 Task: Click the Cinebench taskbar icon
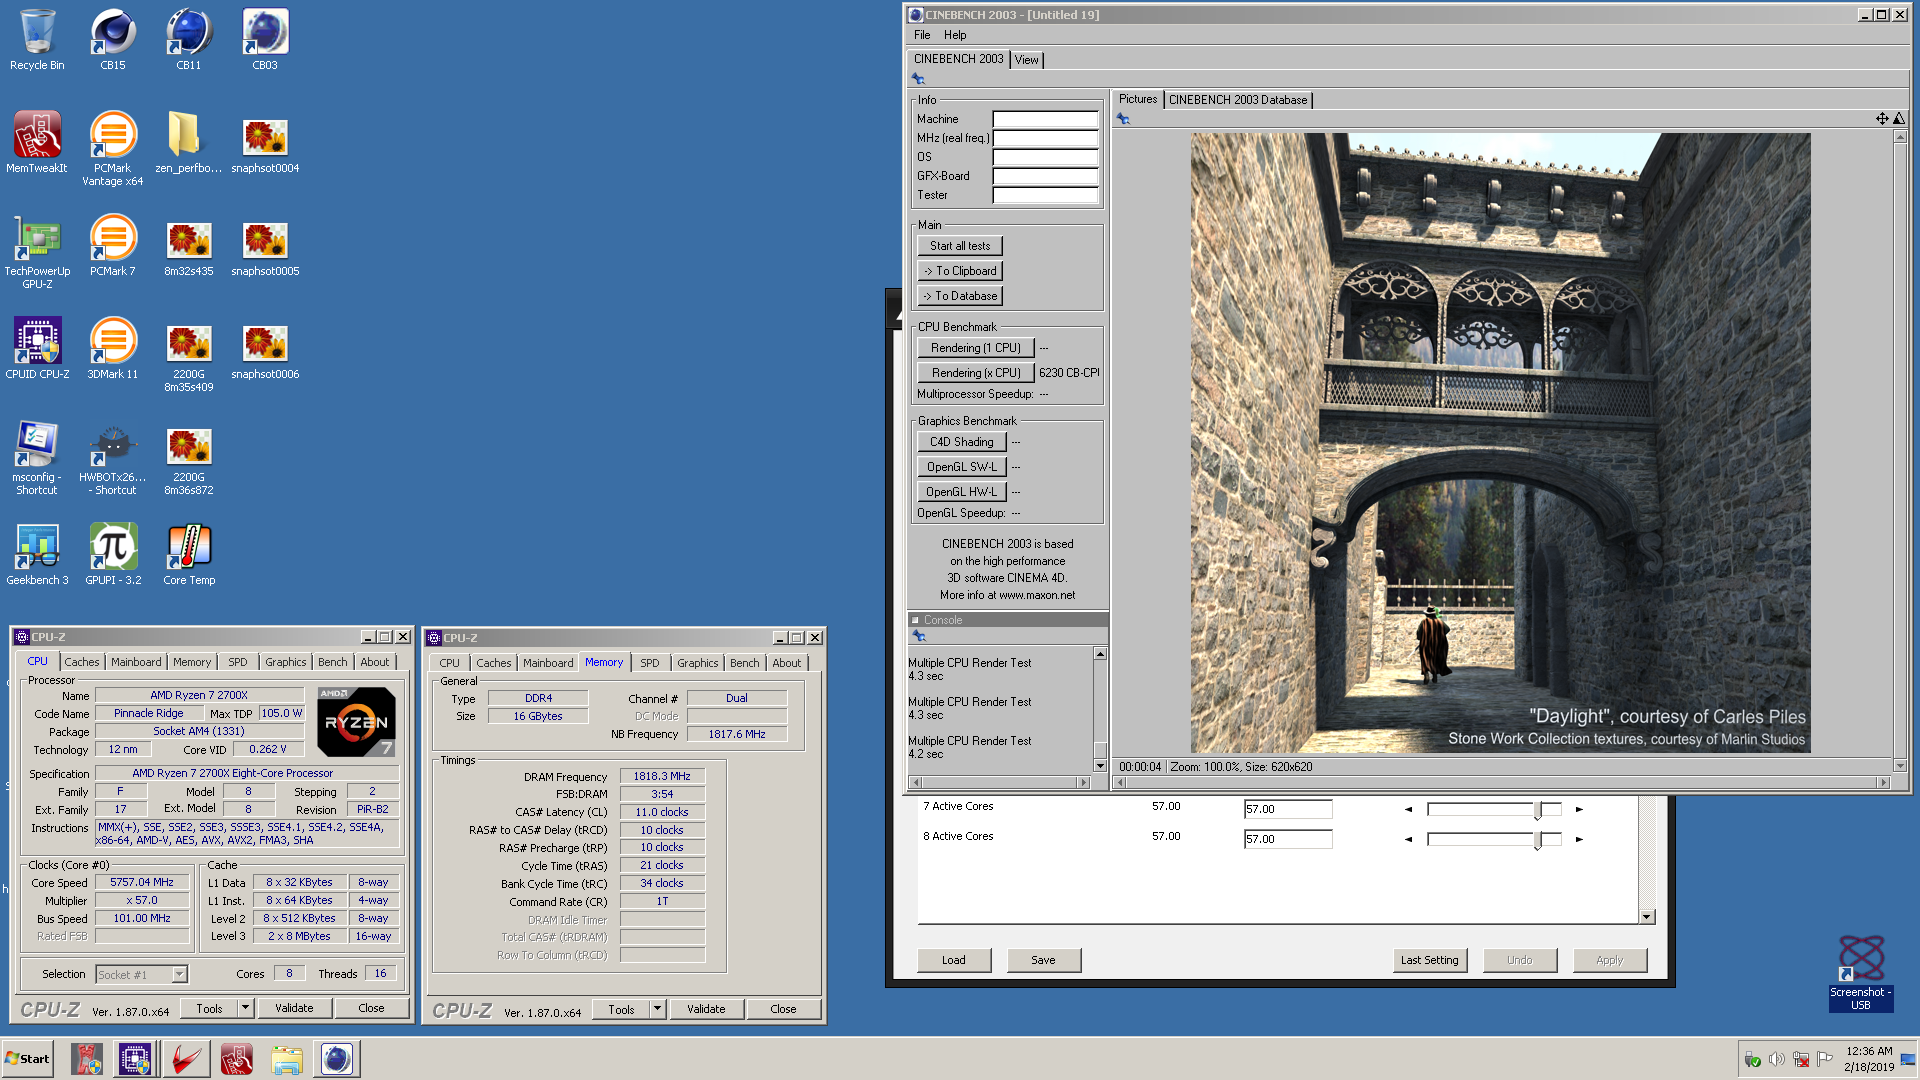tap(337, 1059)
